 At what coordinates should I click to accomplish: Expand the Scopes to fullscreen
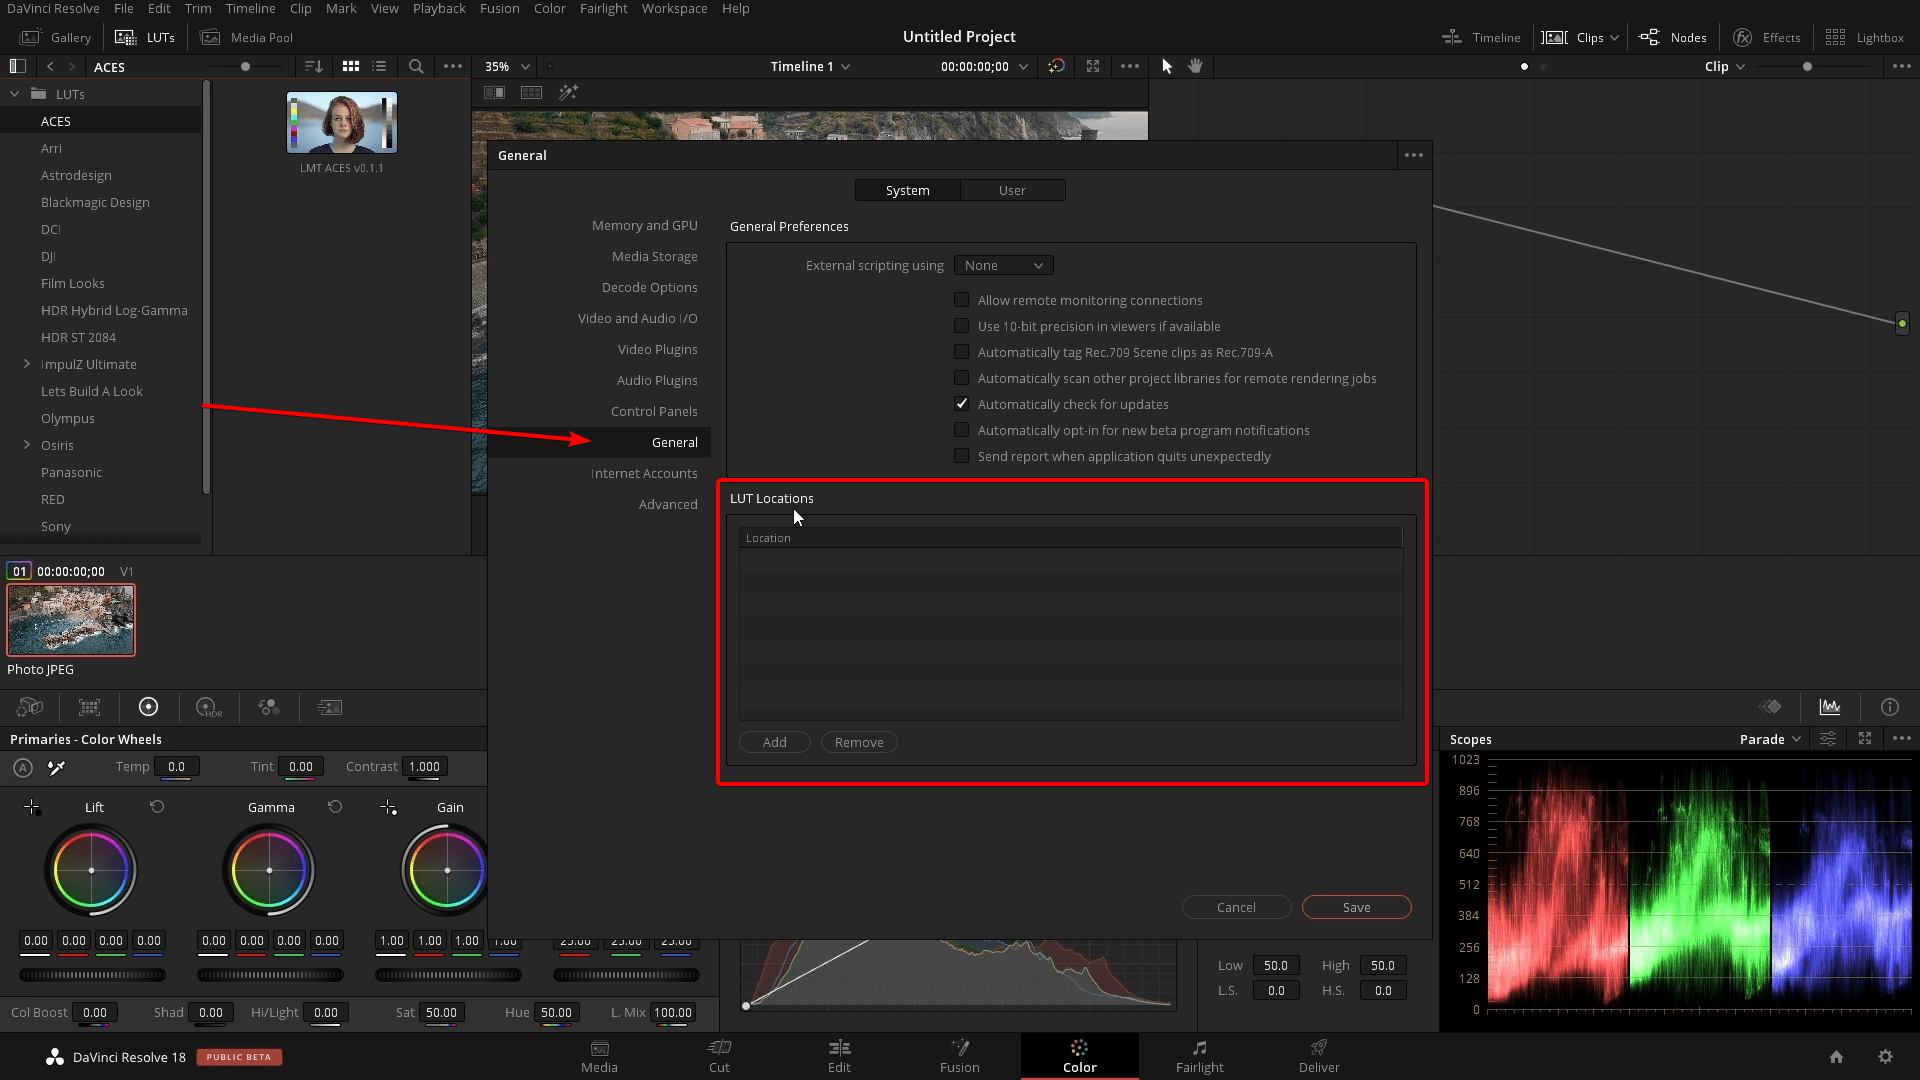[x=1865, y=739]
